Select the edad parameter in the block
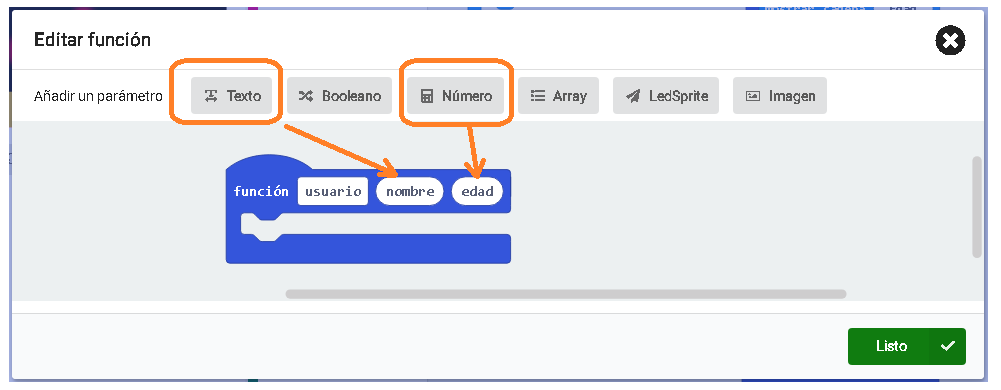 click(x=477, y=191)
